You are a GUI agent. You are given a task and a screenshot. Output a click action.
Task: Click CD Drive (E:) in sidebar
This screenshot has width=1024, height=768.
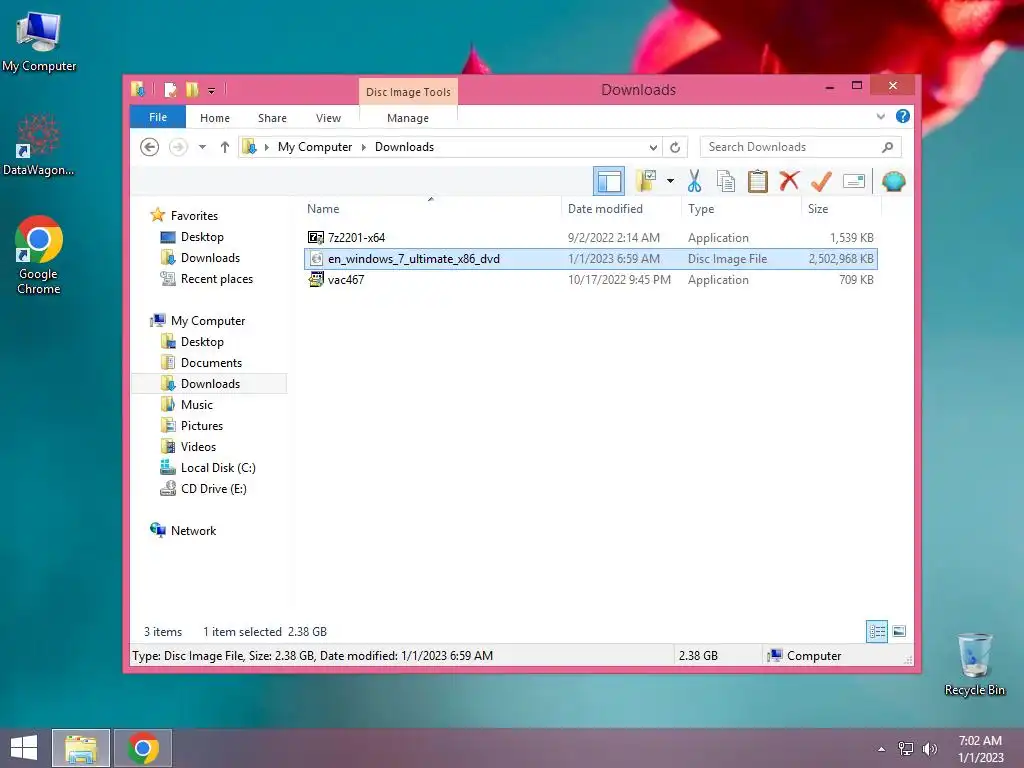coord(214,488)
